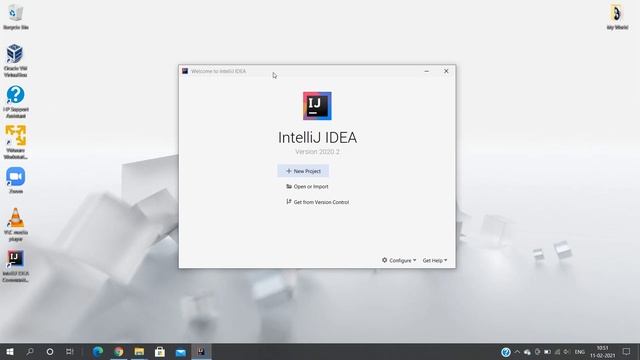640x360 pixels.
Task: Start a New Project
Action: coord(303,171)
